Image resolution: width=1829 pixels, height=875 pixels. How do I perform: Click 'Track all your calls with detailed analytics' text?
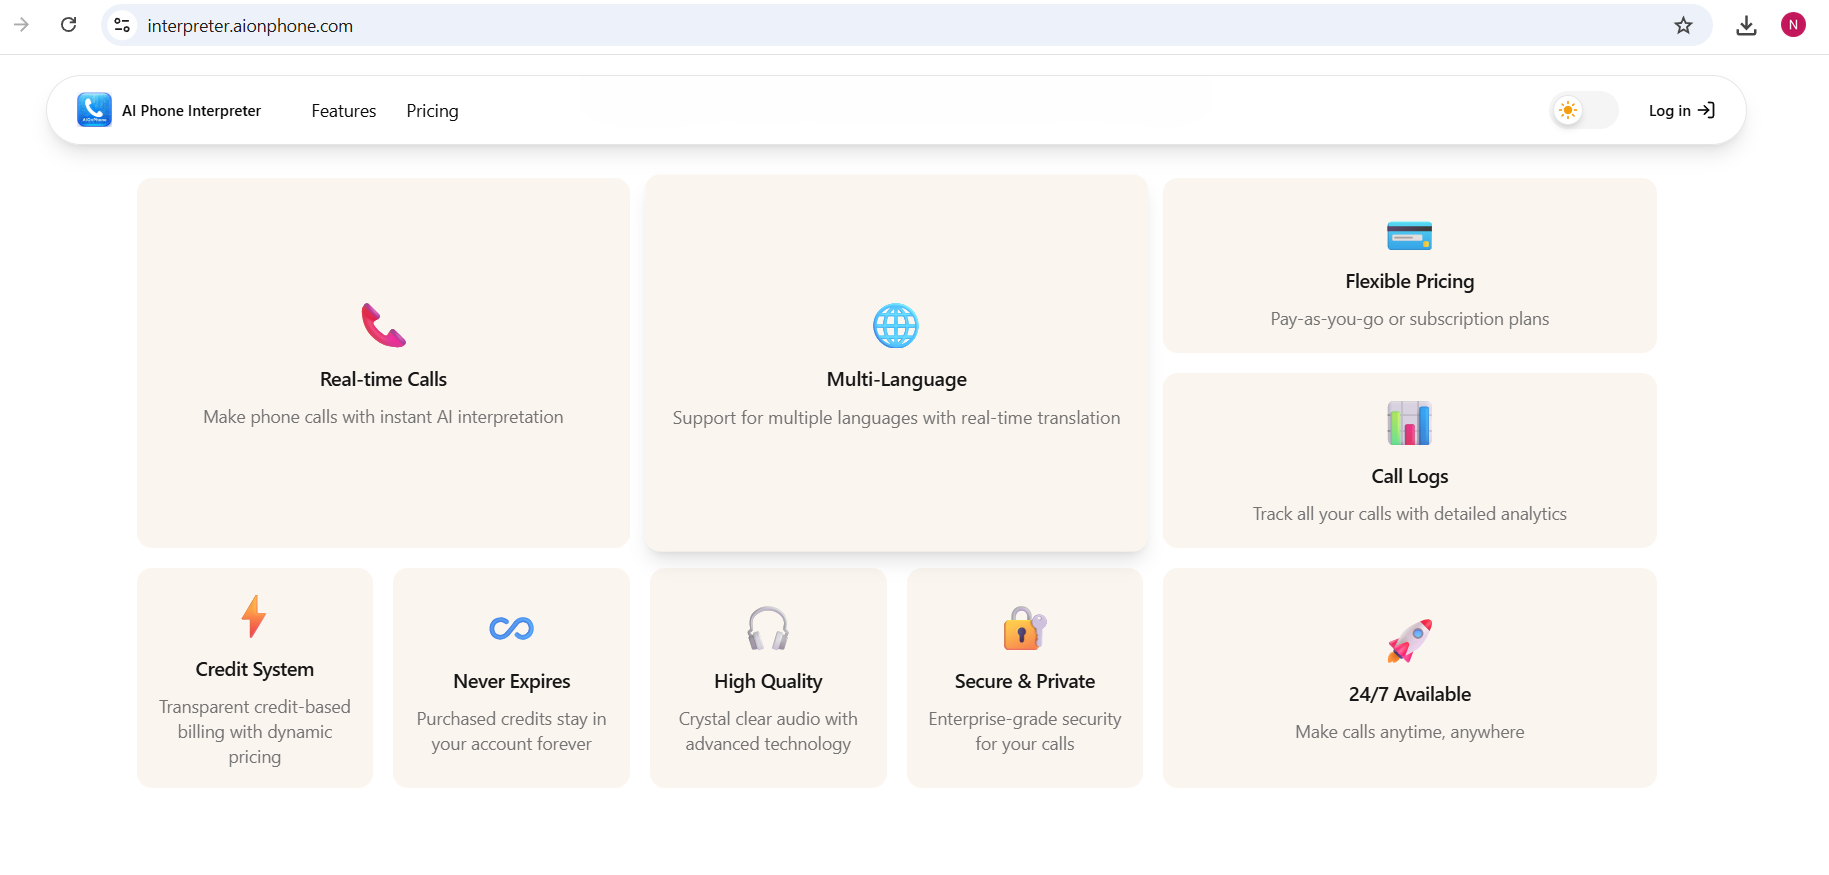point(1409,514)
